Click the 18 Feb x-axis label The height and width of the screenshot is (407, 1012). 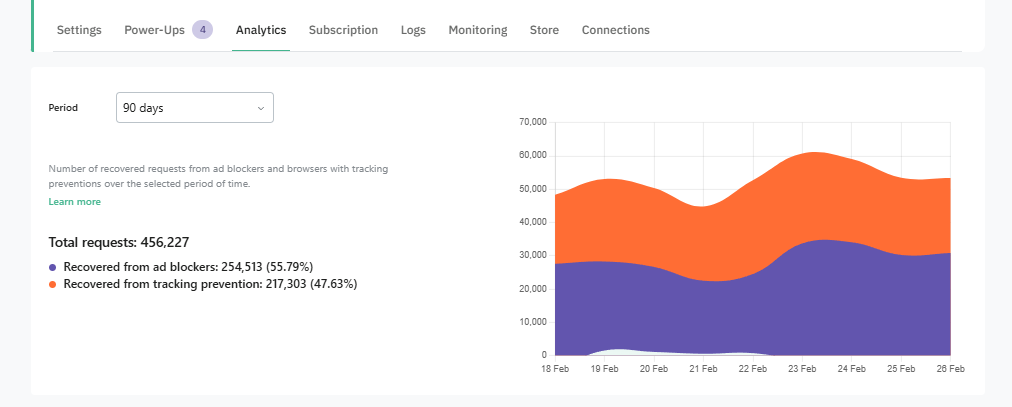556,369
